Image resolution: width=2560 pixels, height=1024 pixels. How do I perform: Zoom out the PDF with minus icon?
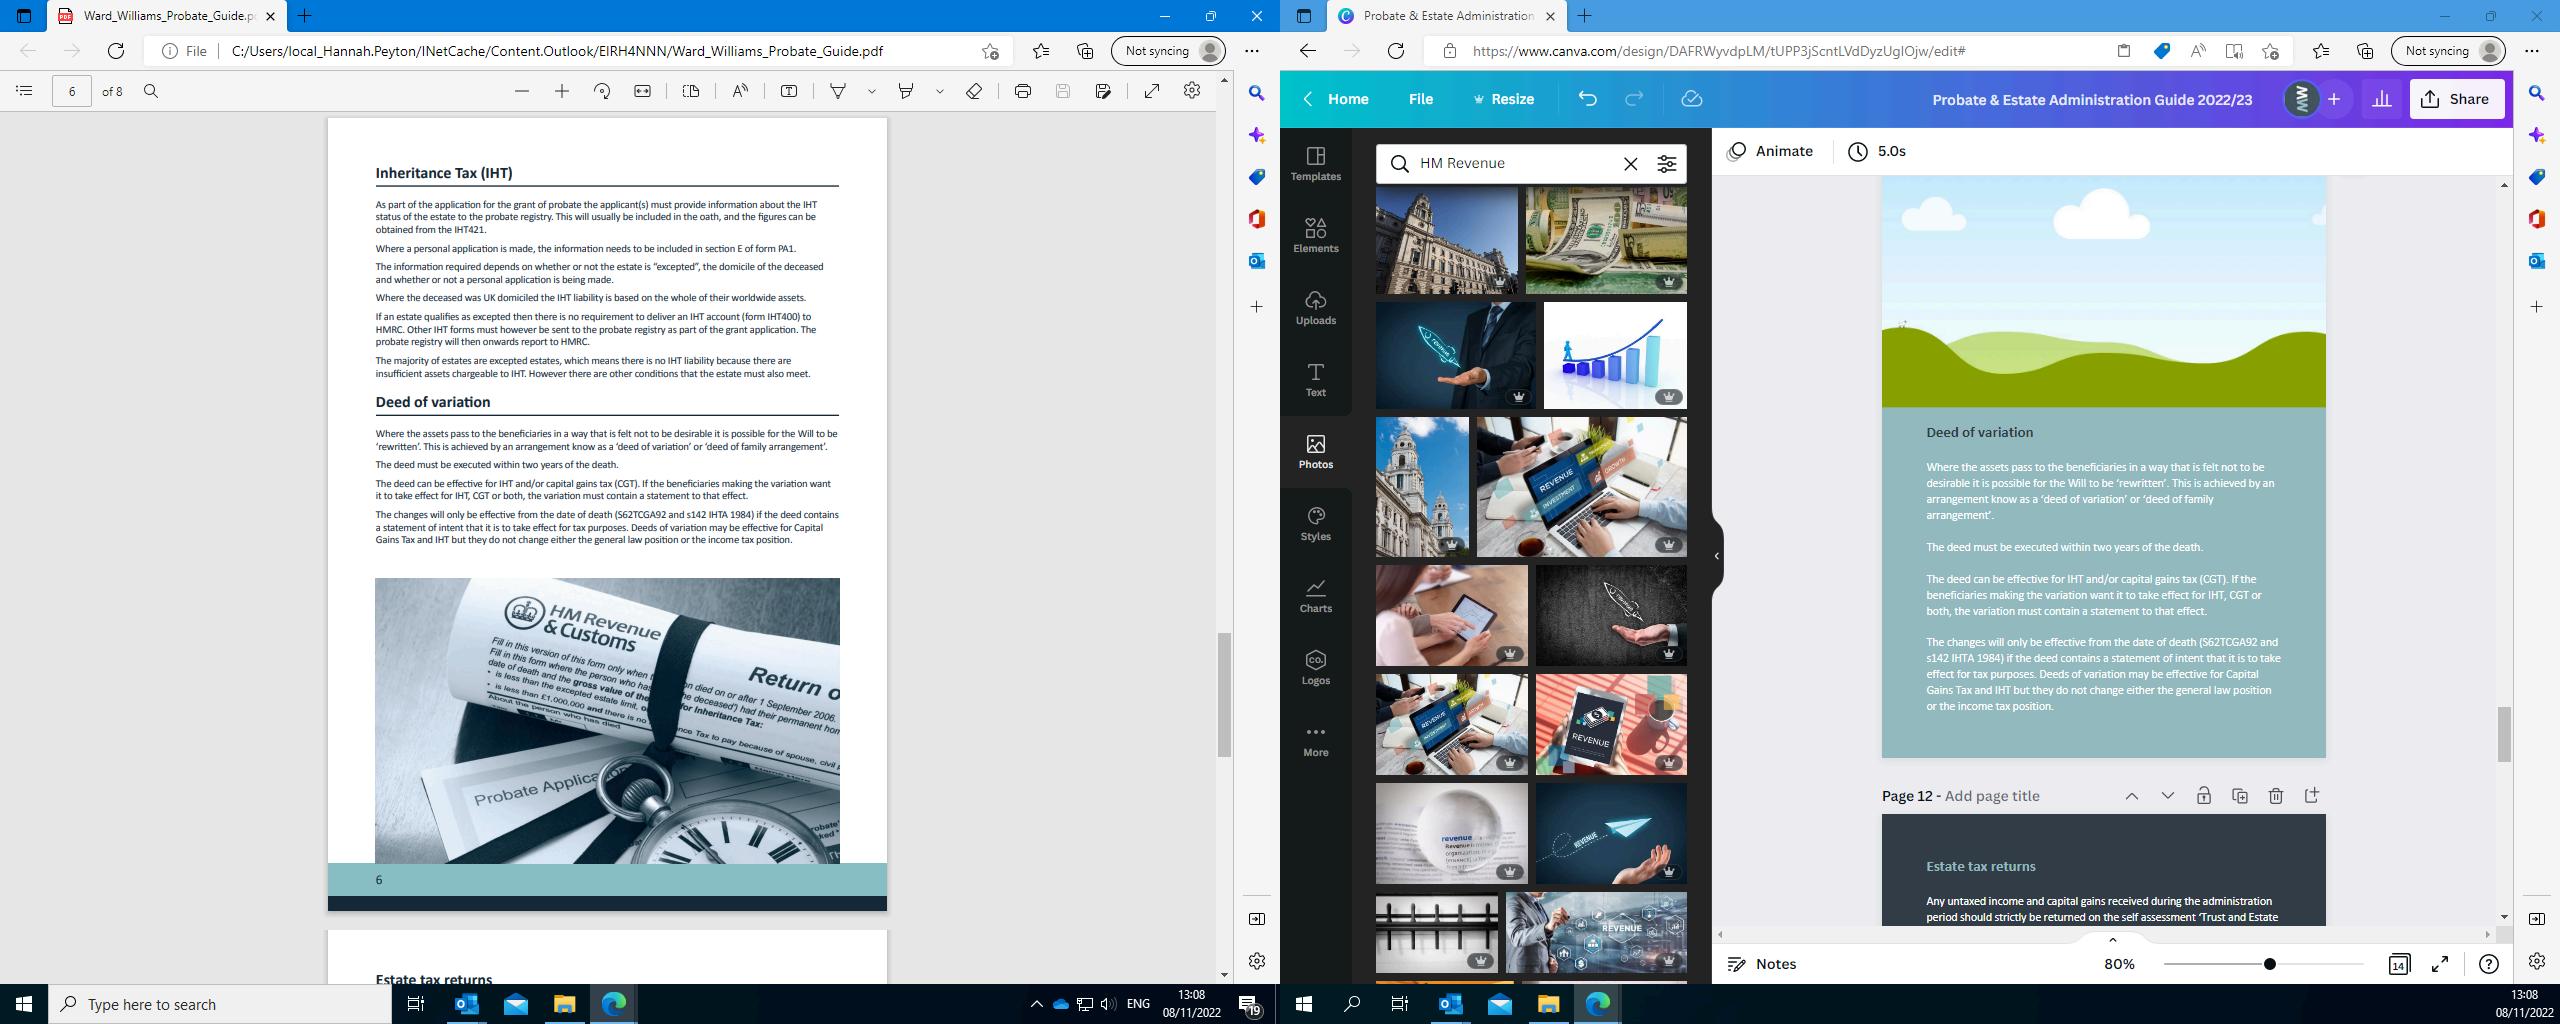click(x=522, y=91)
